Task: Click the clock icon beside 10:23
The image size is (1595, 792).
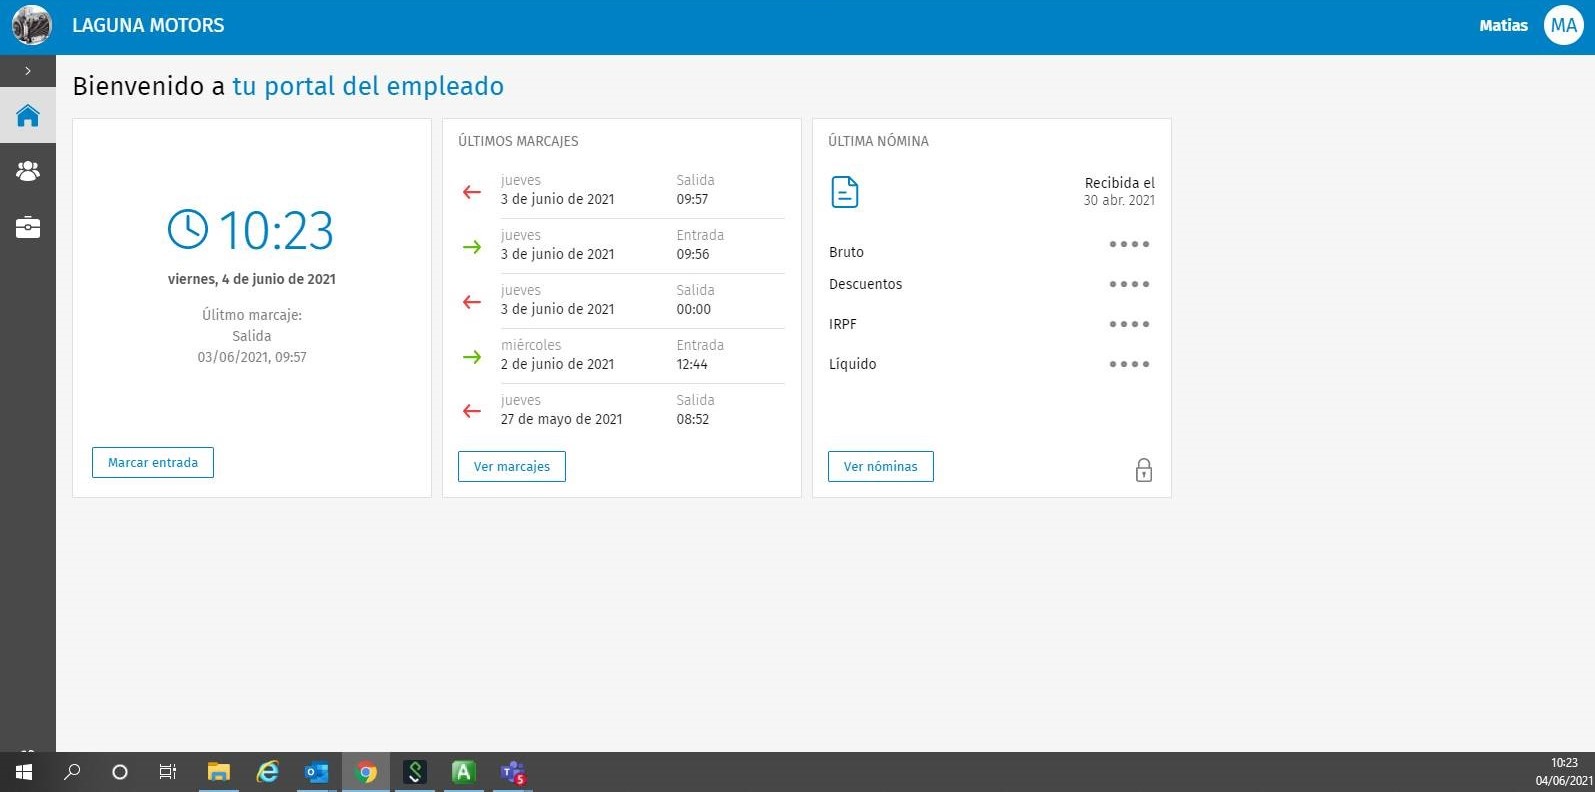Action: click(x=188, y=230)
